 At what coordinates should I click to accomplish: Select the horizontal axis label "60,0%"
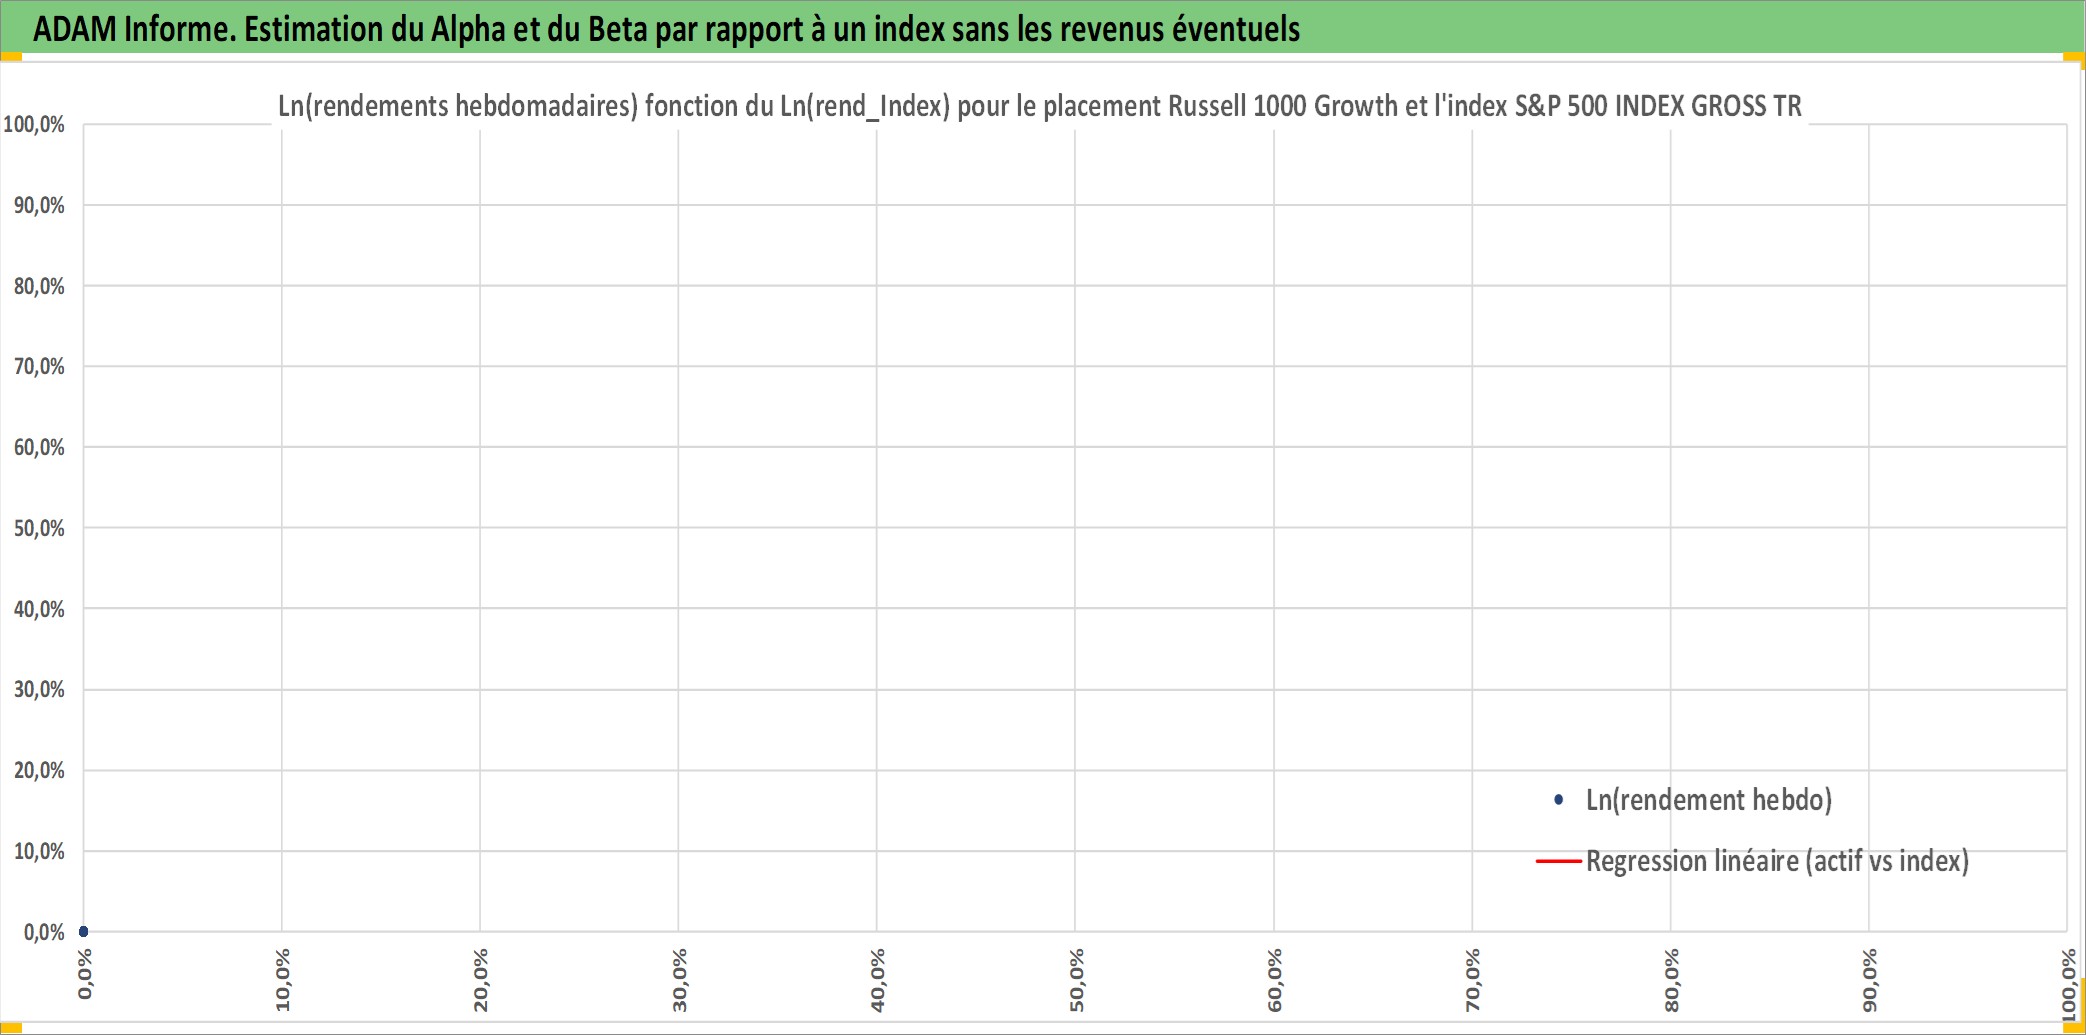pyautogui.click(x=1275, y=980)
